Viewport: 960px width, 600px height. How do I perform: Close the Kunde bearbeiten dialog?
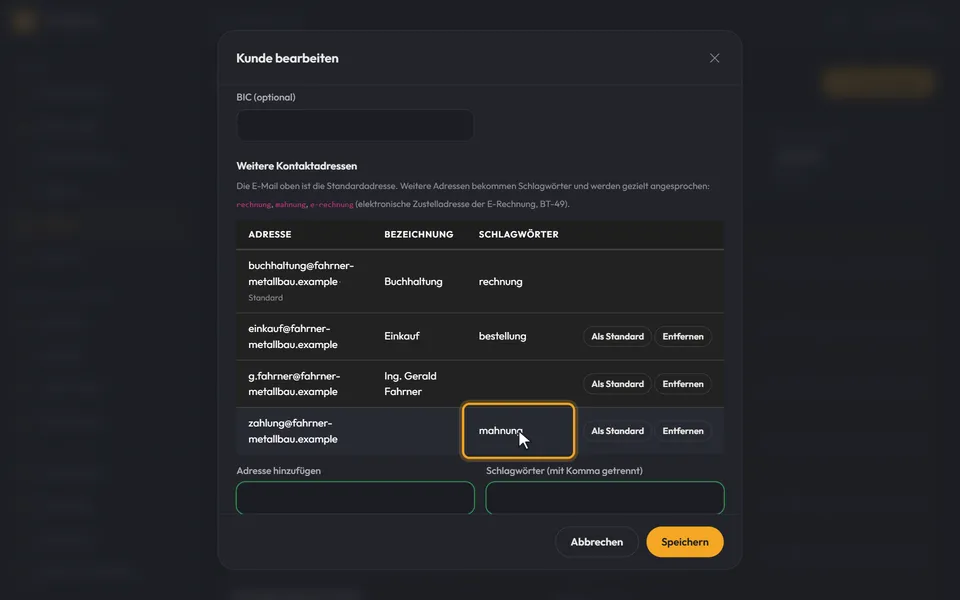(x=714, y=58)
